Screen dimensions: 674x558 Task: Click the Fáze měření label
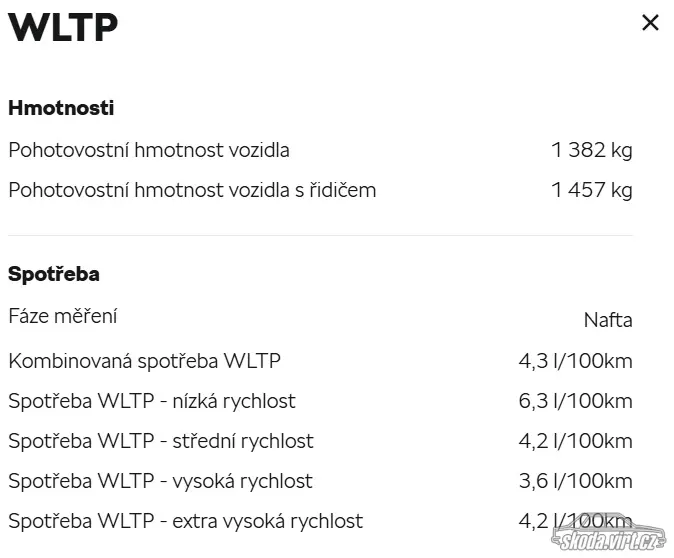[63, 316]
